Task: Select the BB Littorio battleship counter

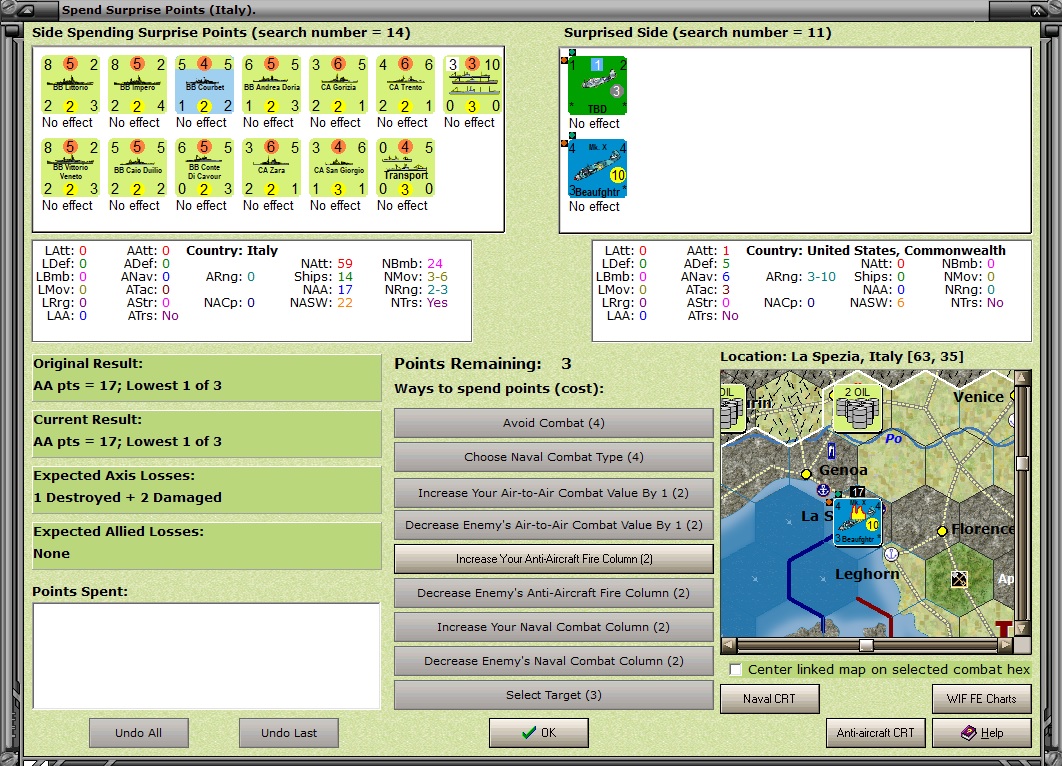Action: click(x=70, y=85)
